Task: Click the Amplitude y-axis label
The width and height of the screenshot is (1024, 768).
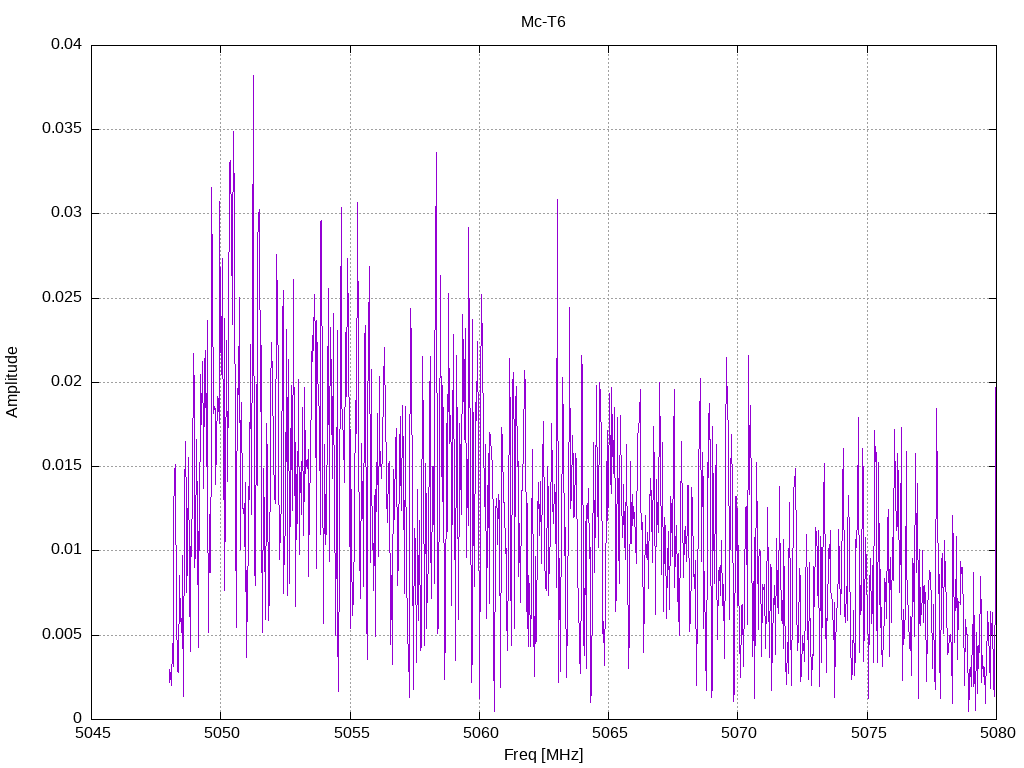Action: coord(12,382)
